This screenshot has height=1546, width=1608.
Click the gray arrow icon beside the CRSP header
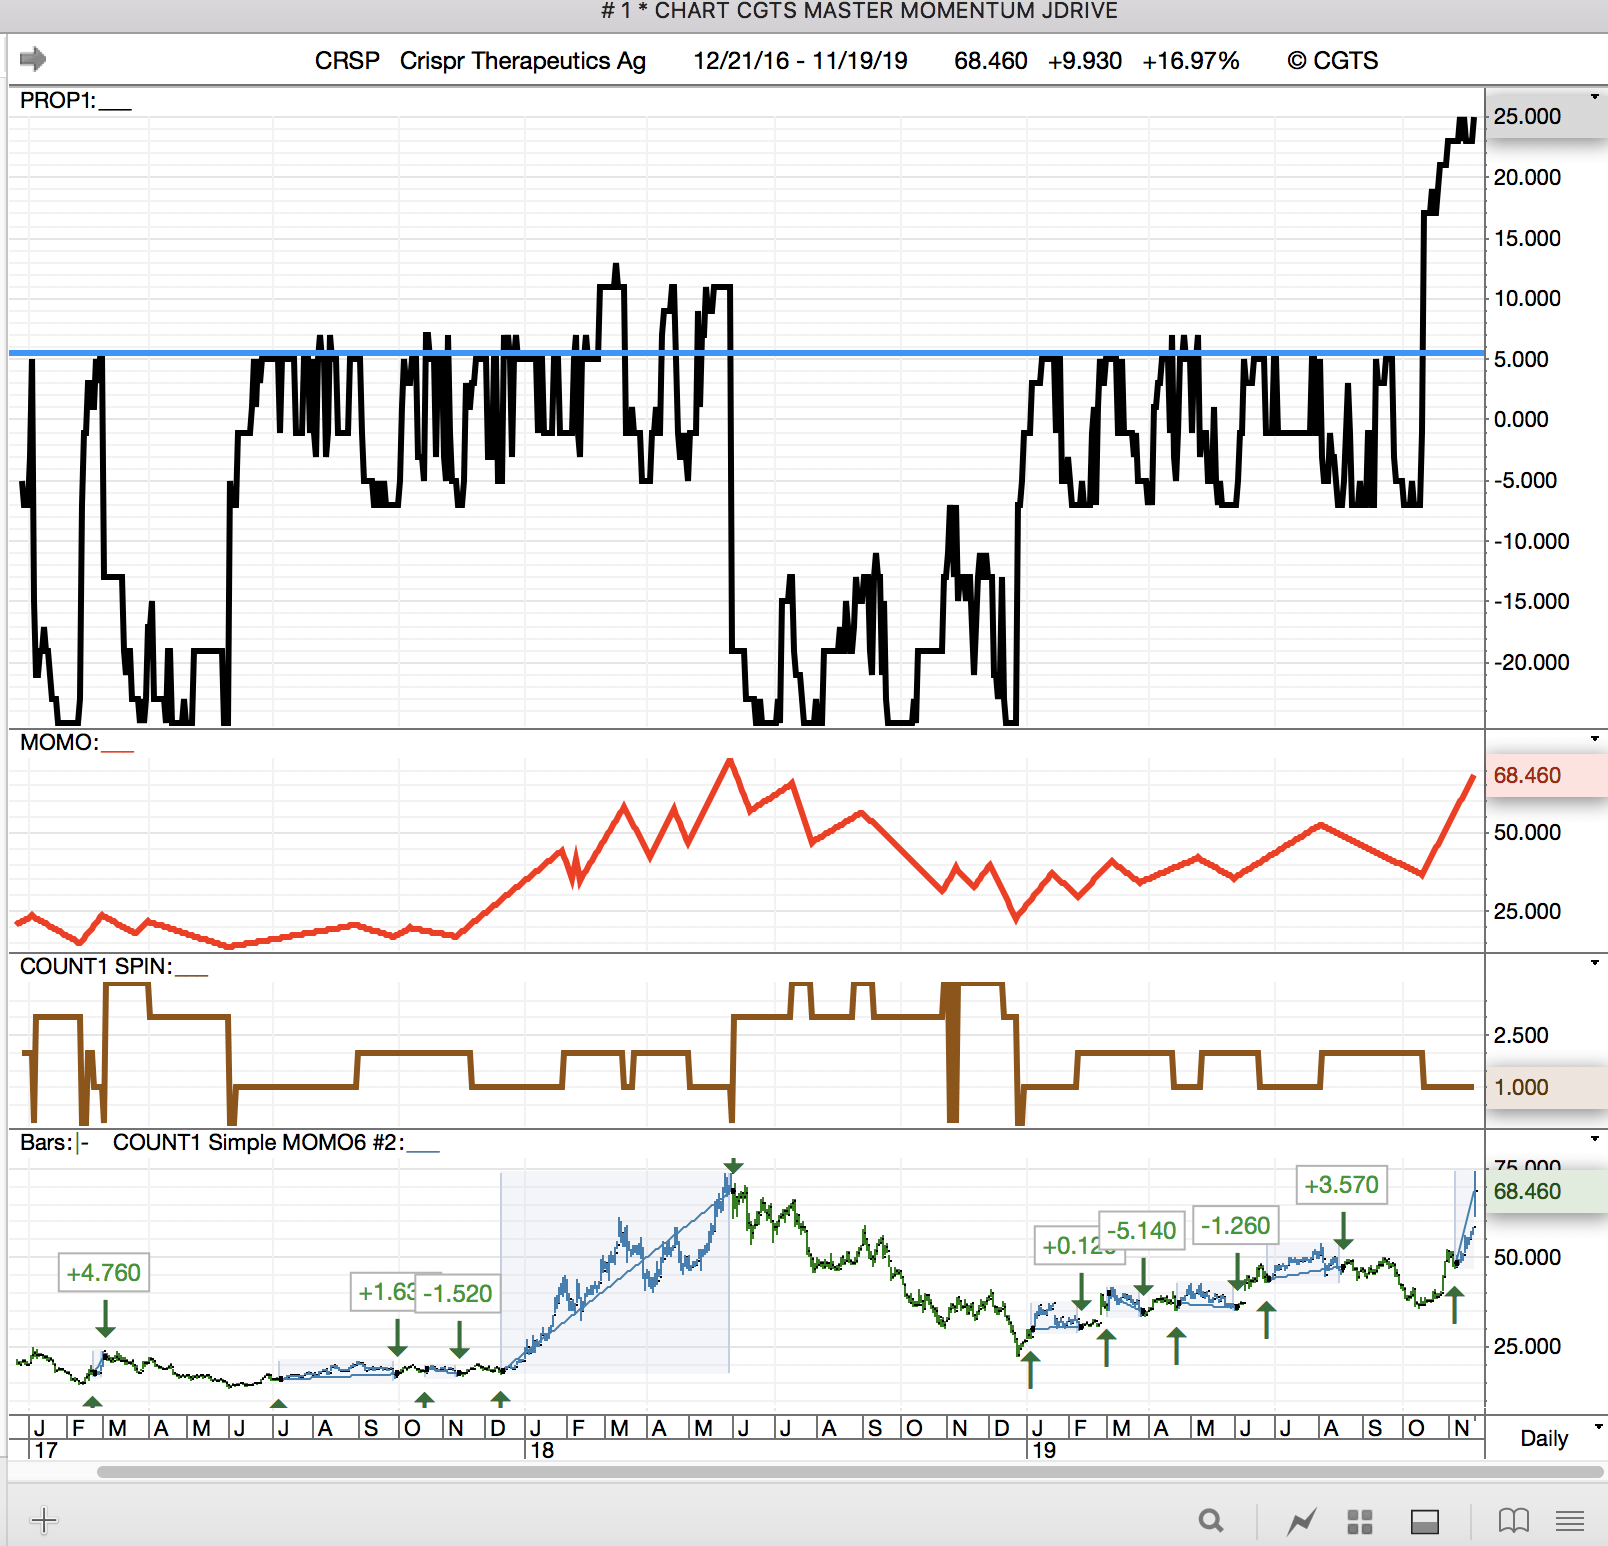[x=33, y=59]
